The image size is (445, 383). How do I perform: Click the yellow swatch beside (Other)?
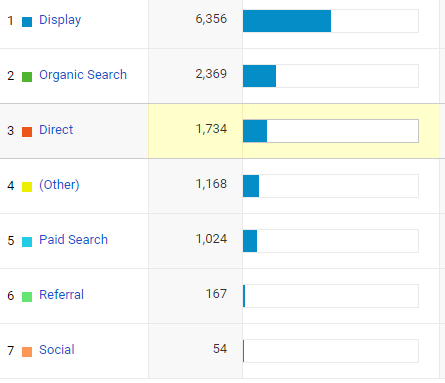(x=27, y=187)
